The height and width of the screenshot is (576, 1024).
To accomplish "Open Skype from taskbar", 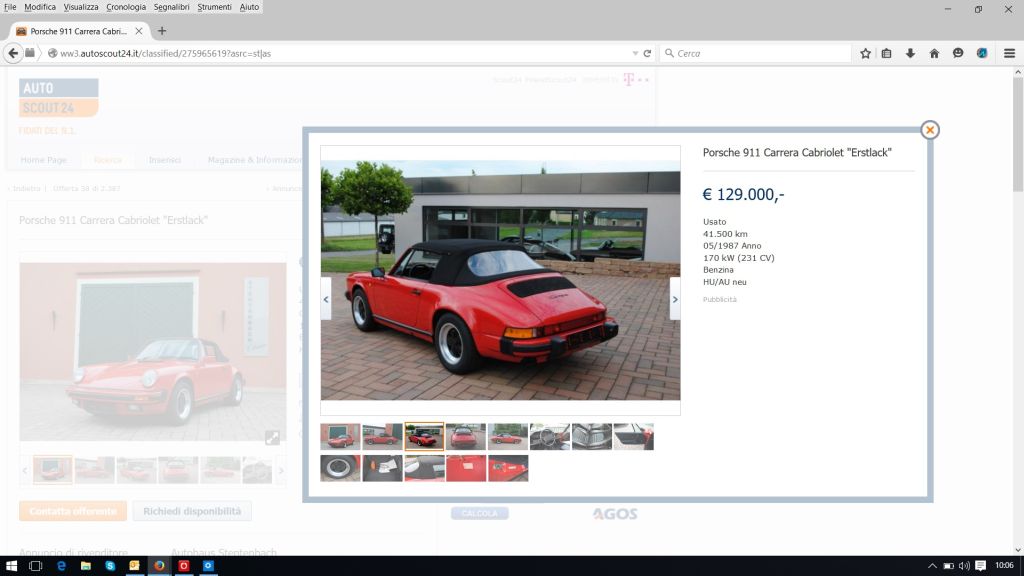I will (x=110, y=566).
